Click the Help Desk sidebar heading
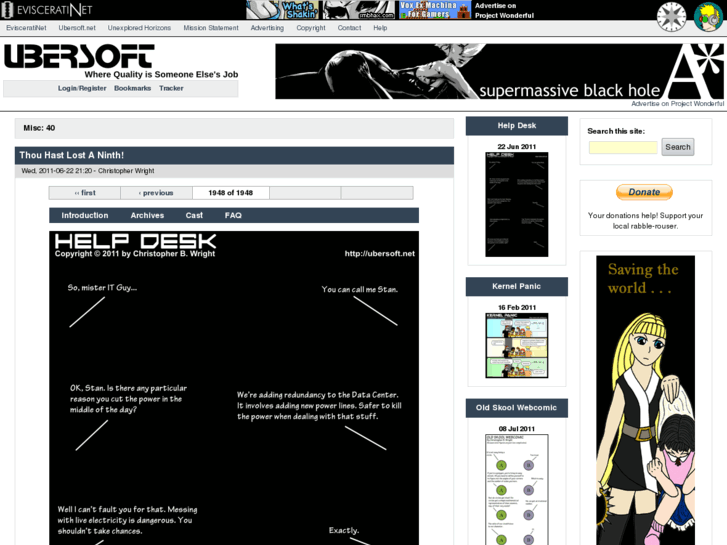The width and height of the screenshot is (727, 545). tap(517, 126)
